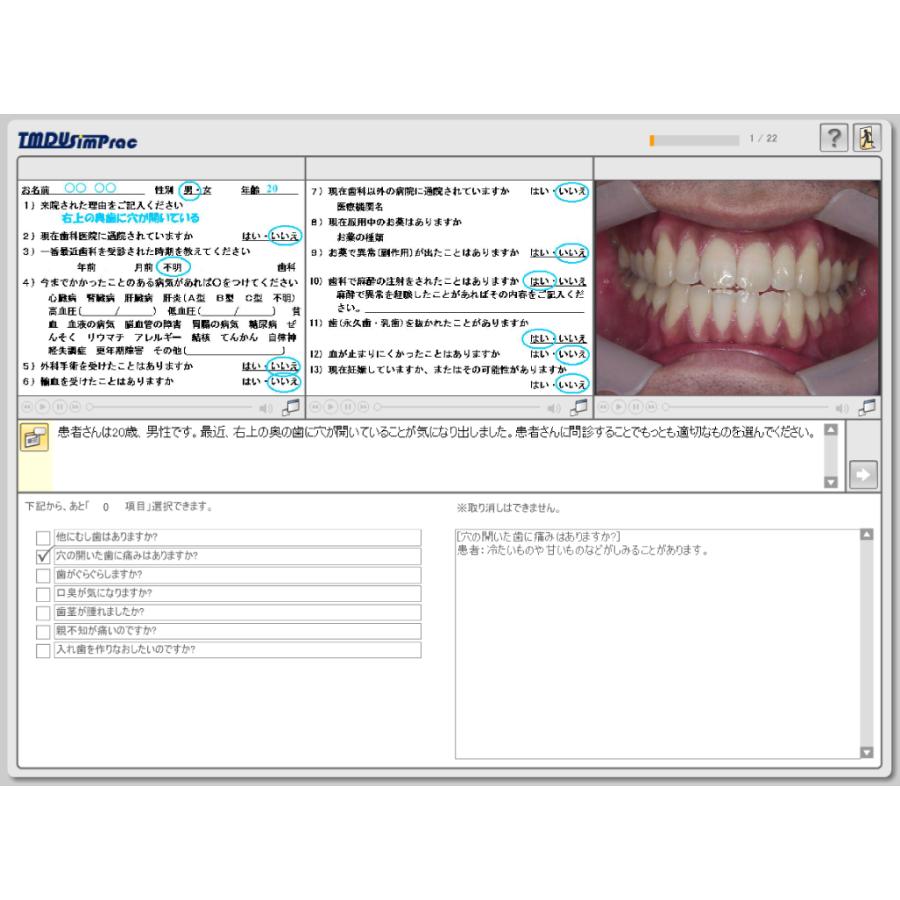Mute the middle panel volume icon
The width and height of the screenshot is (900, 900).
[x=553, y=408]
